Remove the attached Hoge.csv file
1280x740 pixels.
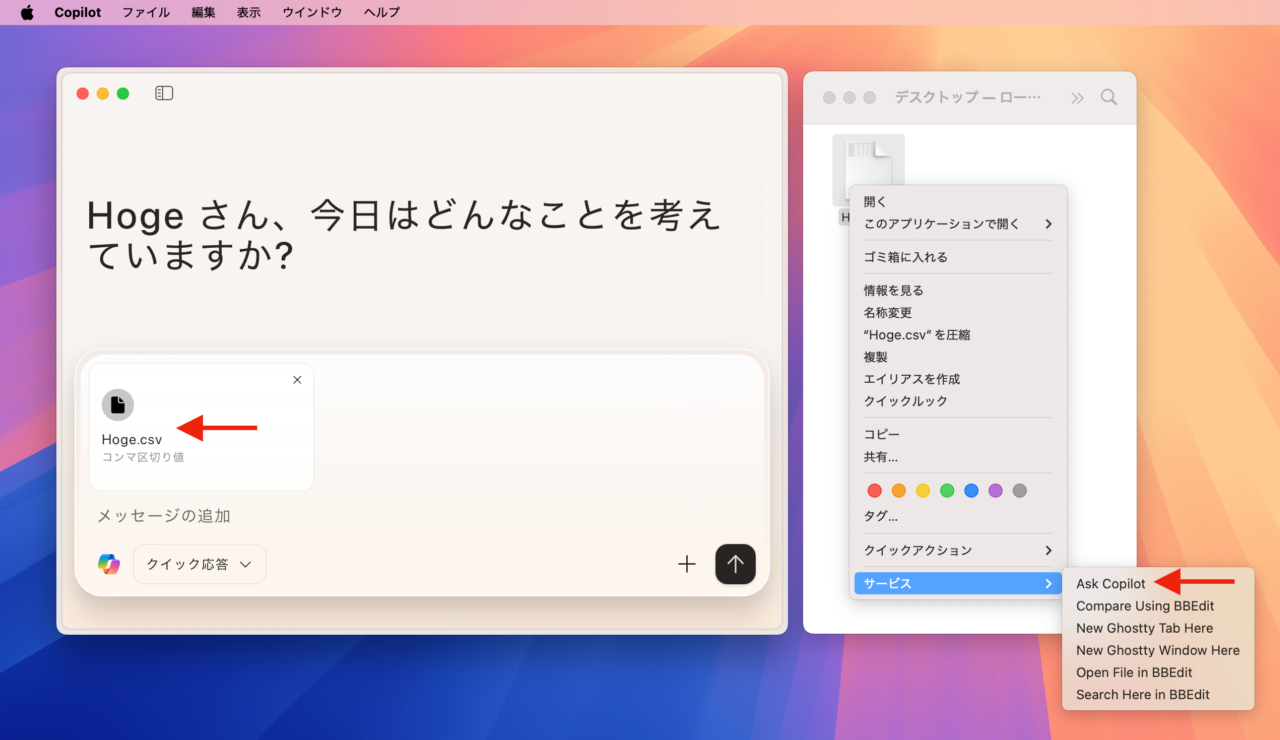pyautogui.click(x=297, y=380)
